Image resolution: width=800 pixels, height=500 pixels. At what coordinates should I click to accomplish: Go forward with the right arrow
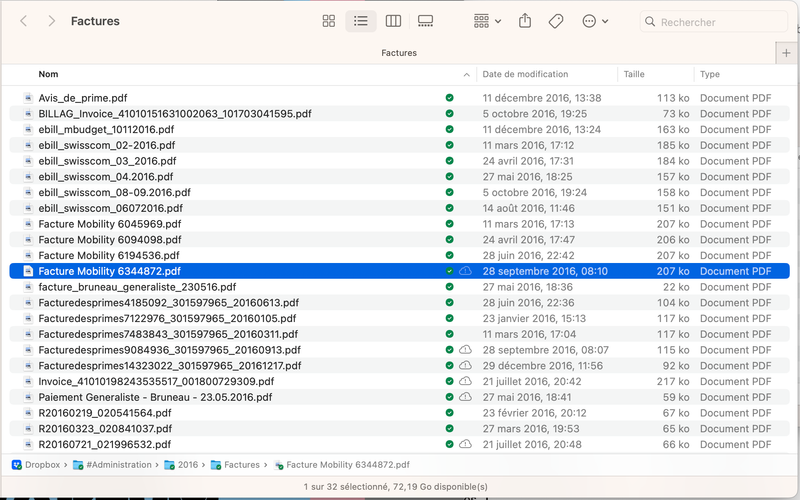(51, 21)
